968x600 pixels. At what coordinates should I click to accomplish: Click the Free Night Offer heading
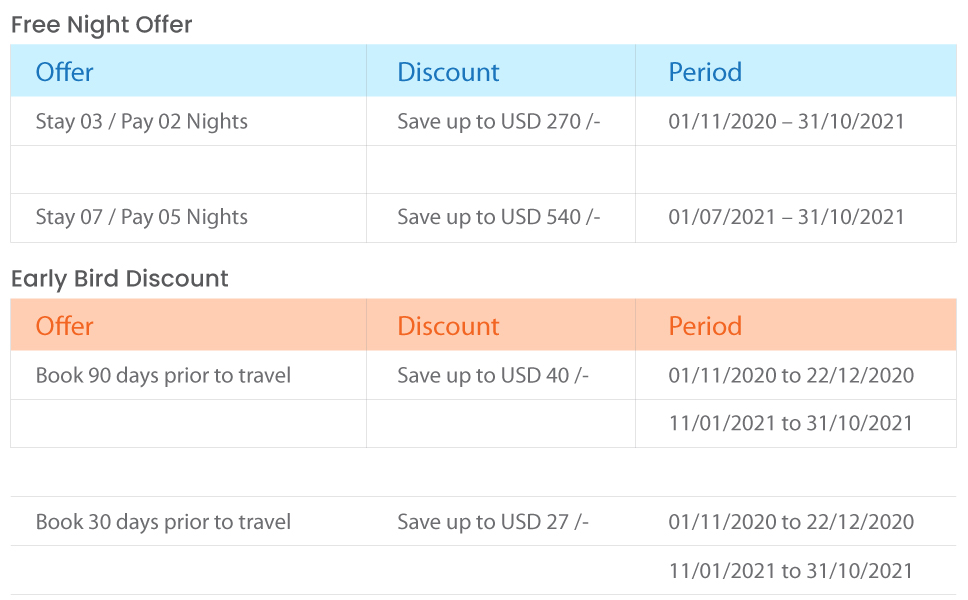point(101,25)
